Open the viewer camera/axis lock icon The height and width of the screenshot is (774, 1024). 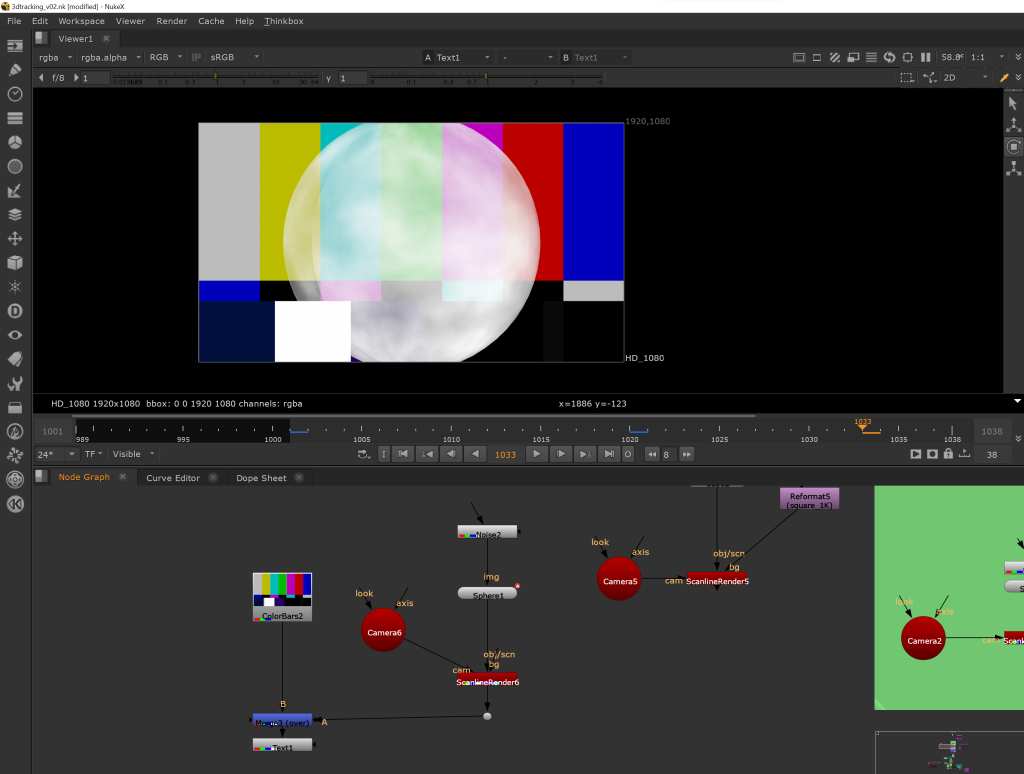click(930, 78)
